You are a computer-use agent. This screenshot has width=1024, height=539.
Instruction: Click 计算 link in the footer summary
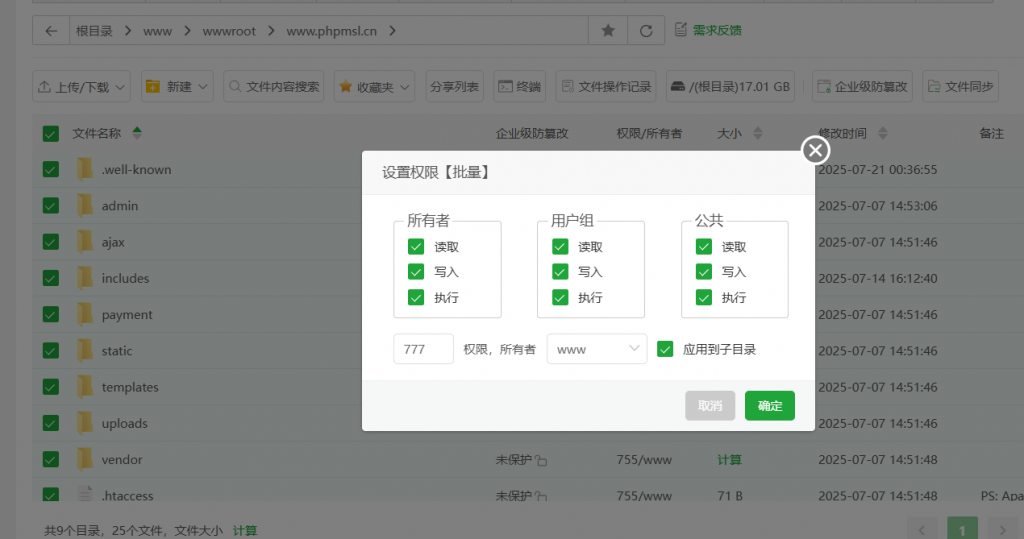coord(245,531)
